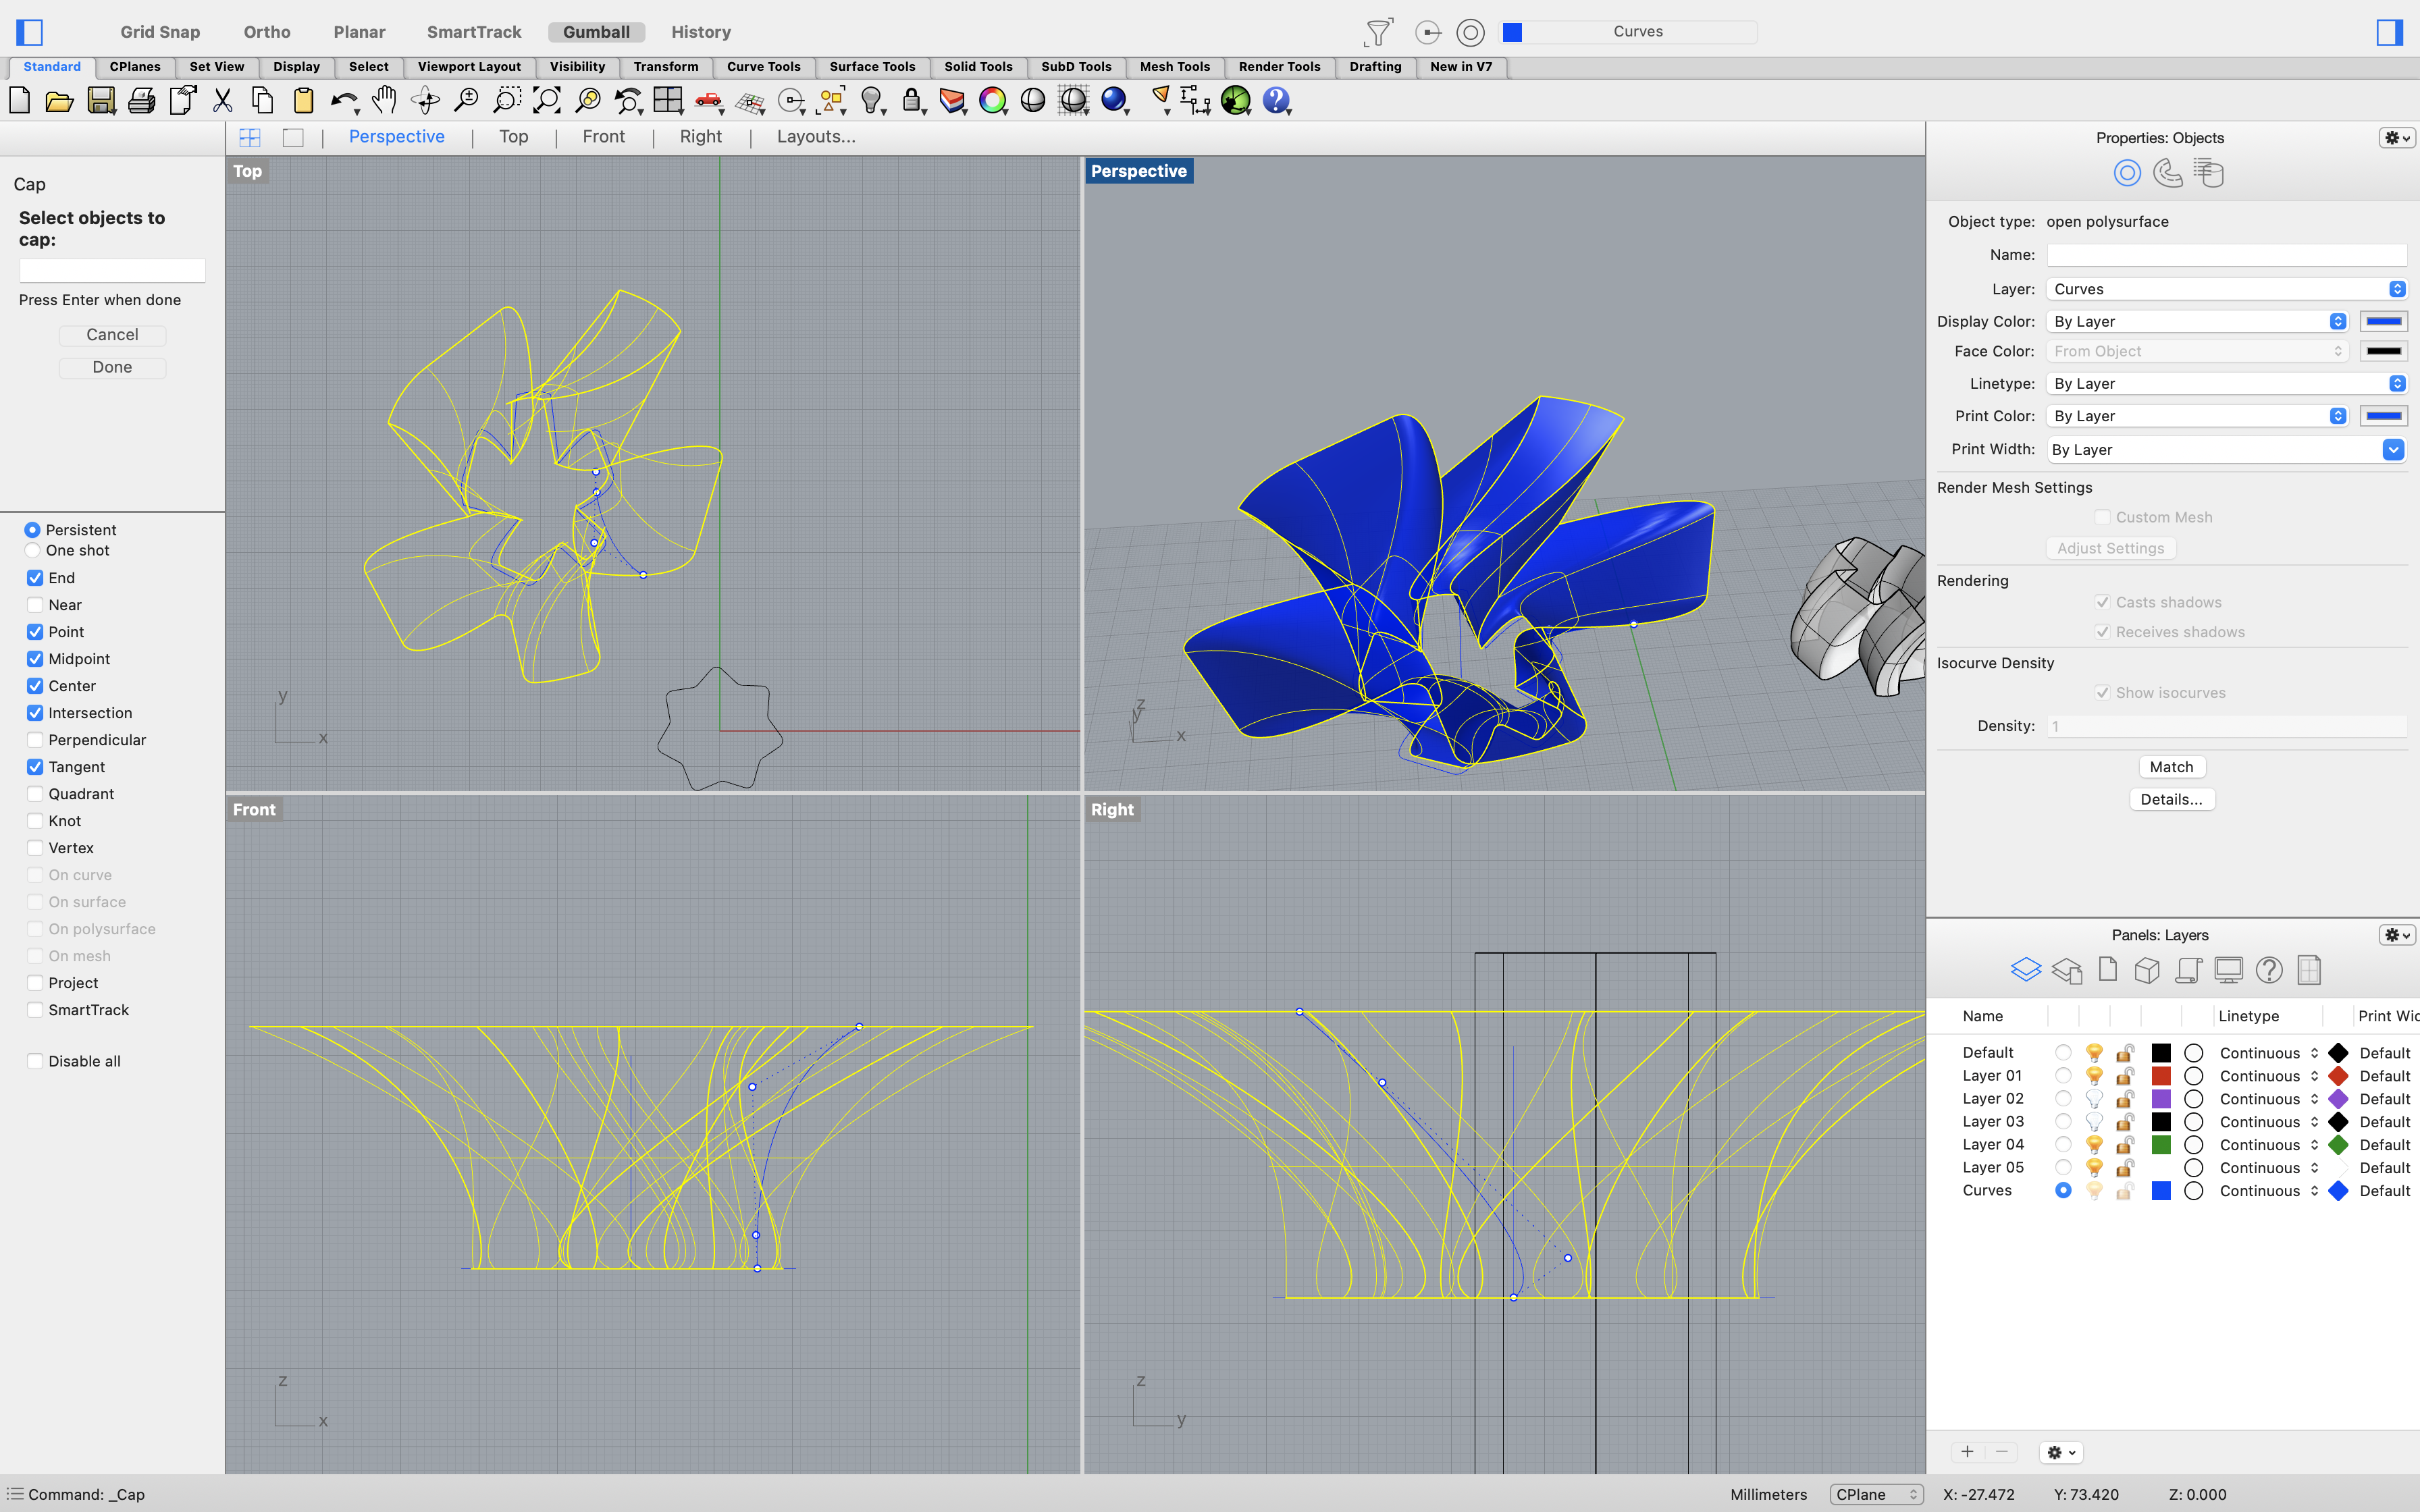The image size is (2420, 1512).
Task: Enable the Quadrant osnap checkbox
Action: click(x=35, y=794)
